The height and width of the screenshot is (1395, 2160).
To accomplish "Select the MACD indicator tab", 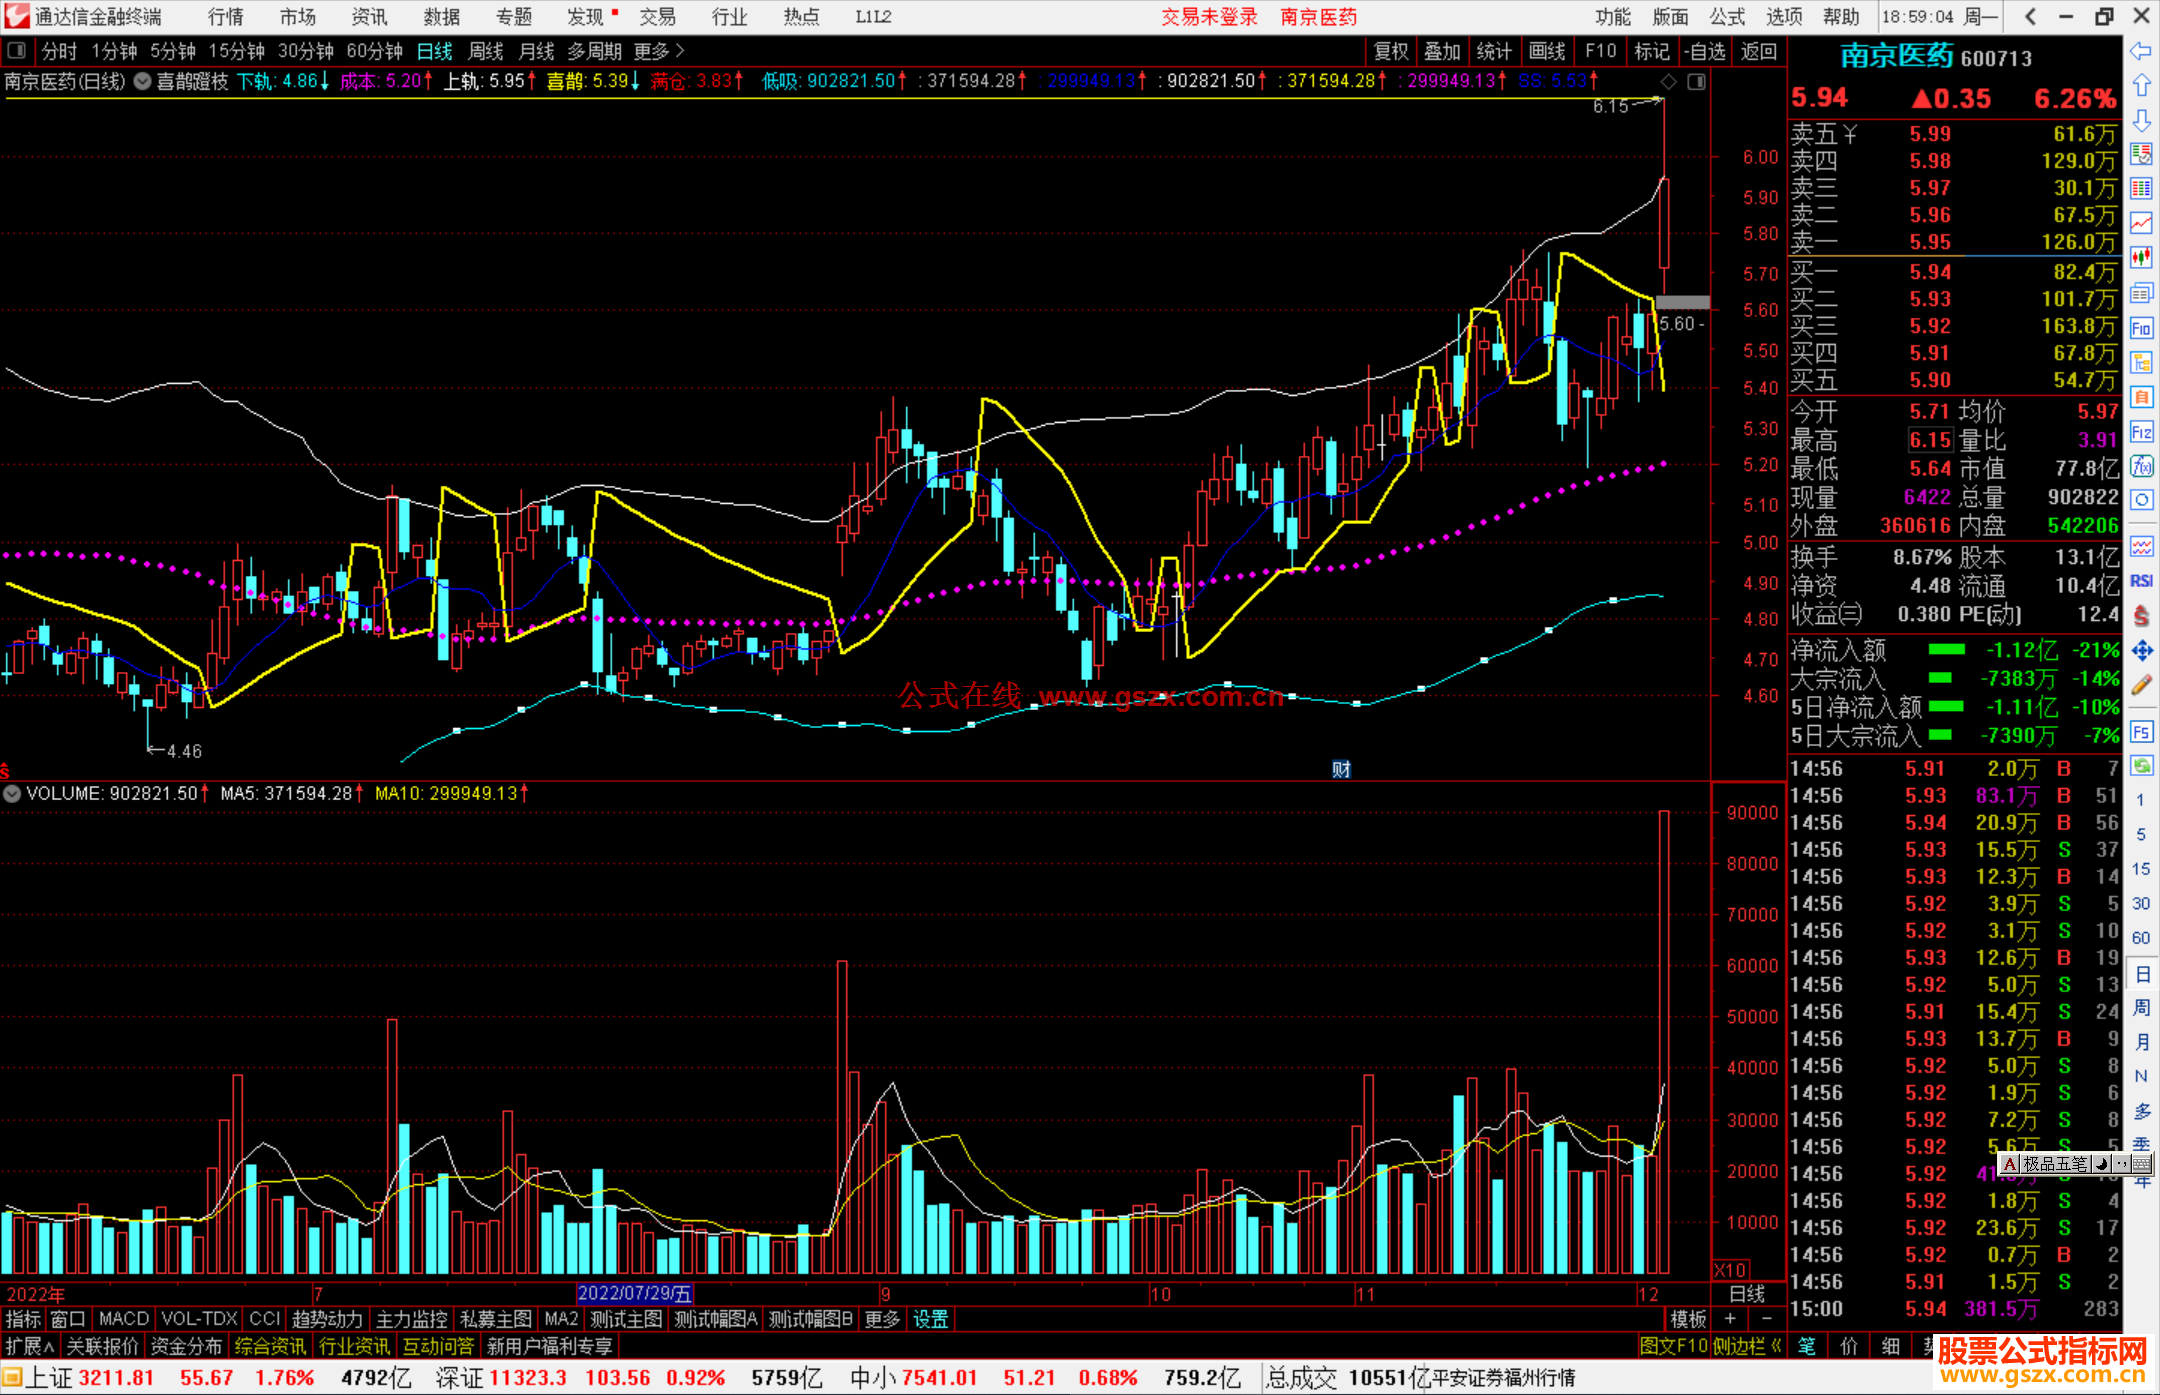I will click(x=123, y=1319).
